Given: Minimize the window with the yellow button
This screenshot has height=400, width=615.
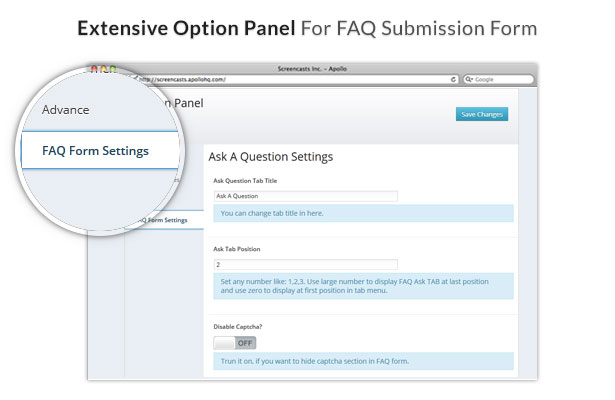Looking at the screenshot, I should coord(104,69).
